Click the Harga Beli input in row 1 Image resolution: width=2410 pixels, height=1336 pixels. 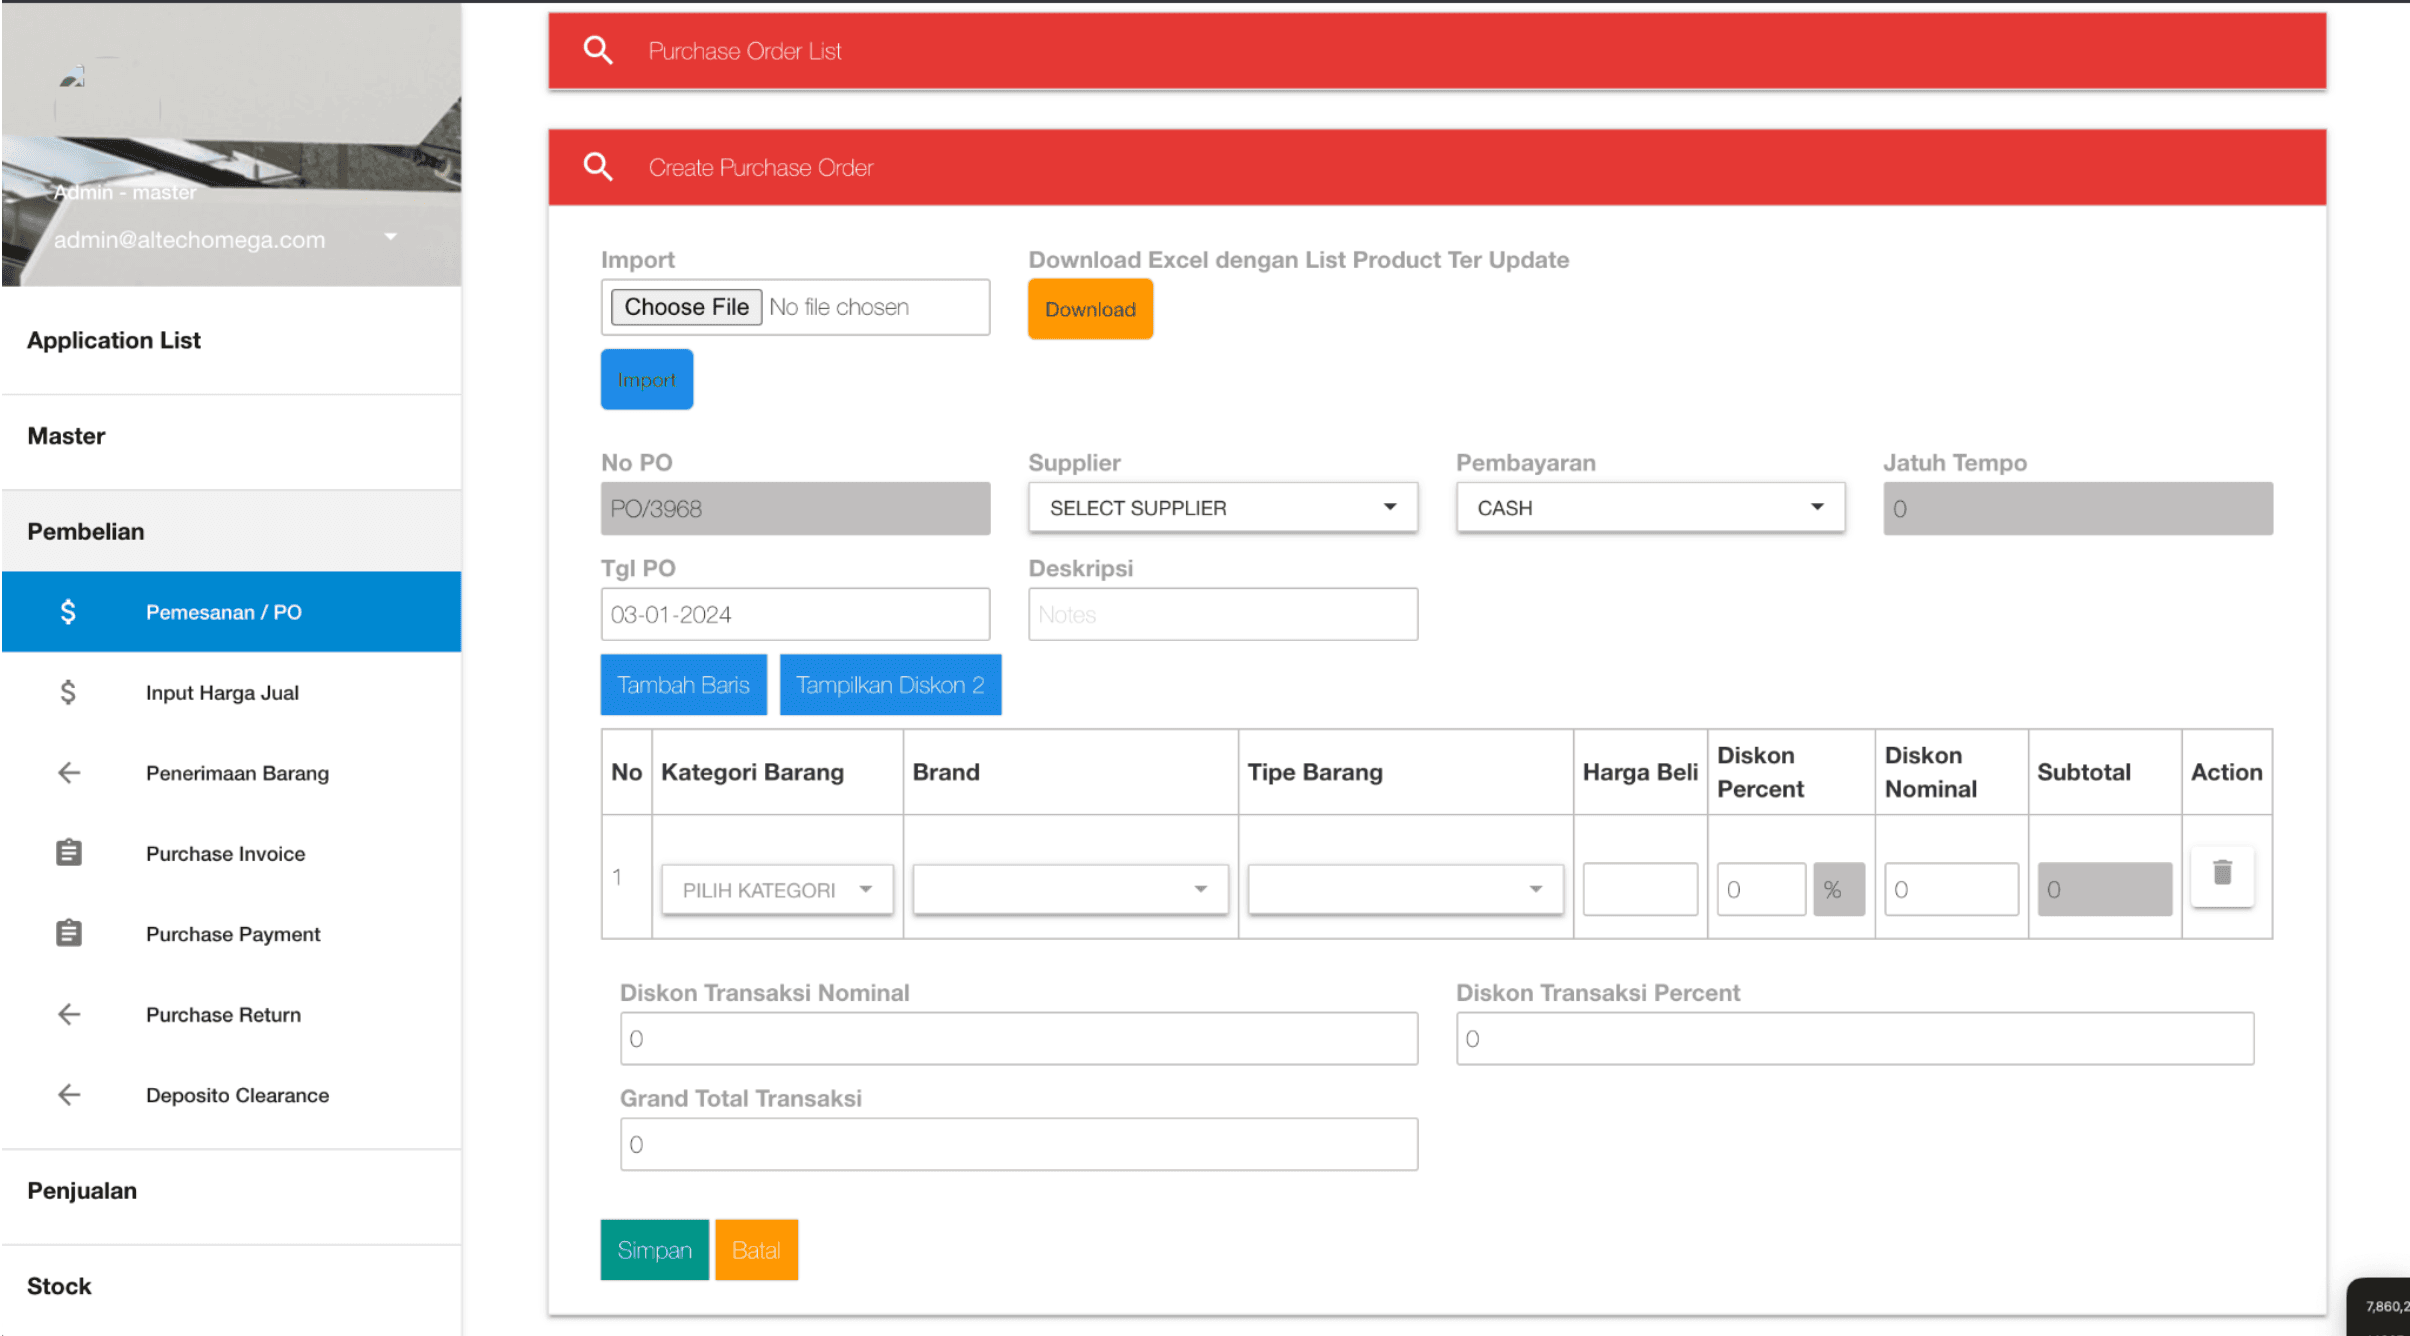pos(1640,889)
